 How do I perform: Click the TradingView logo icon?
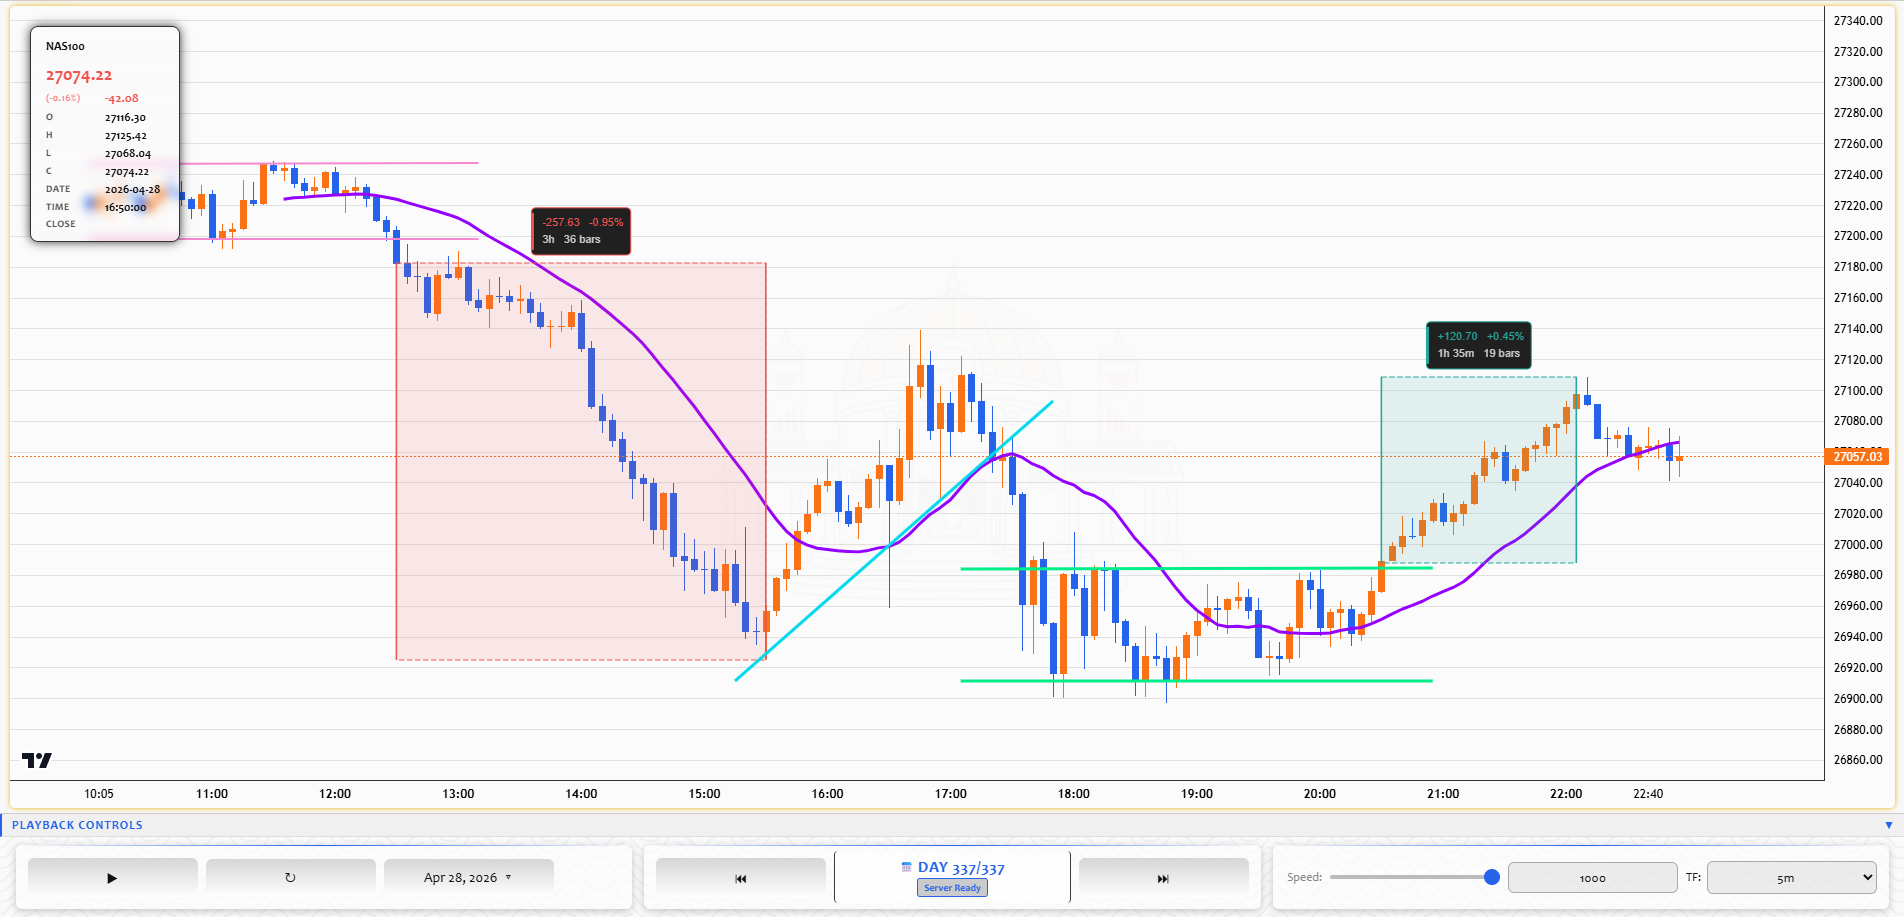(37, 760)
